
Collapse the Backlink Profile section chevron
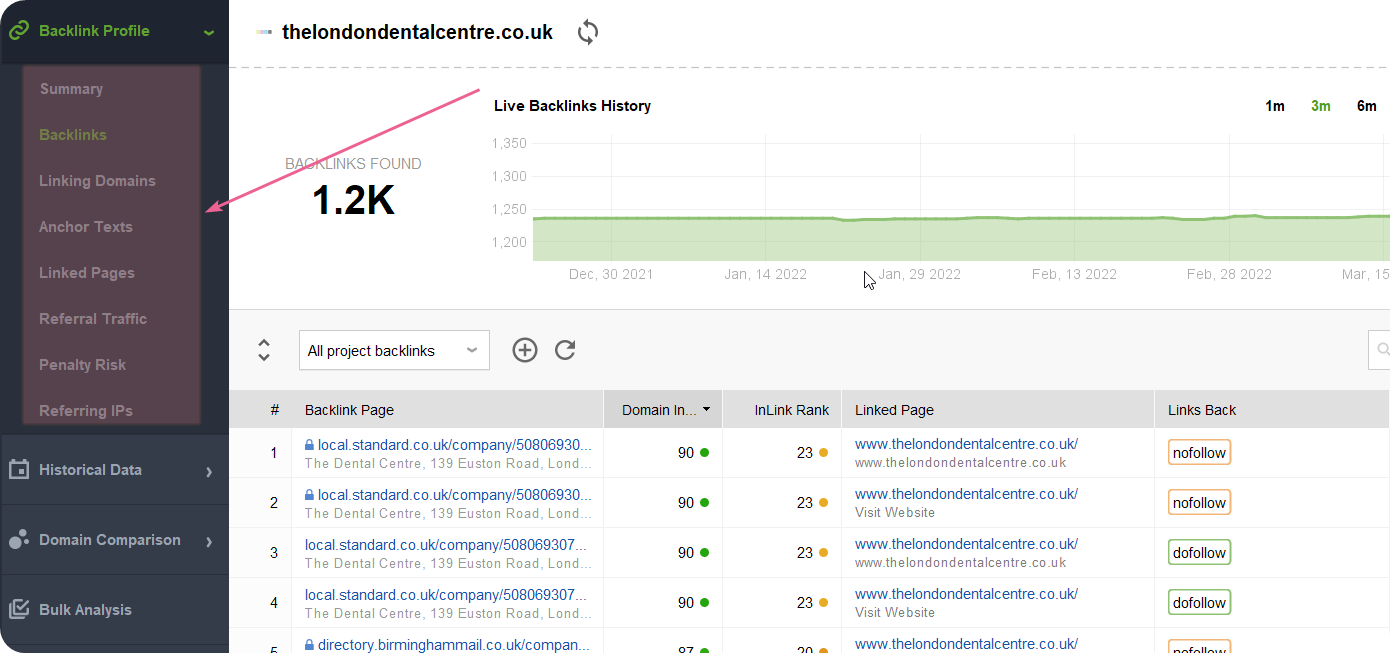(209, 32)
